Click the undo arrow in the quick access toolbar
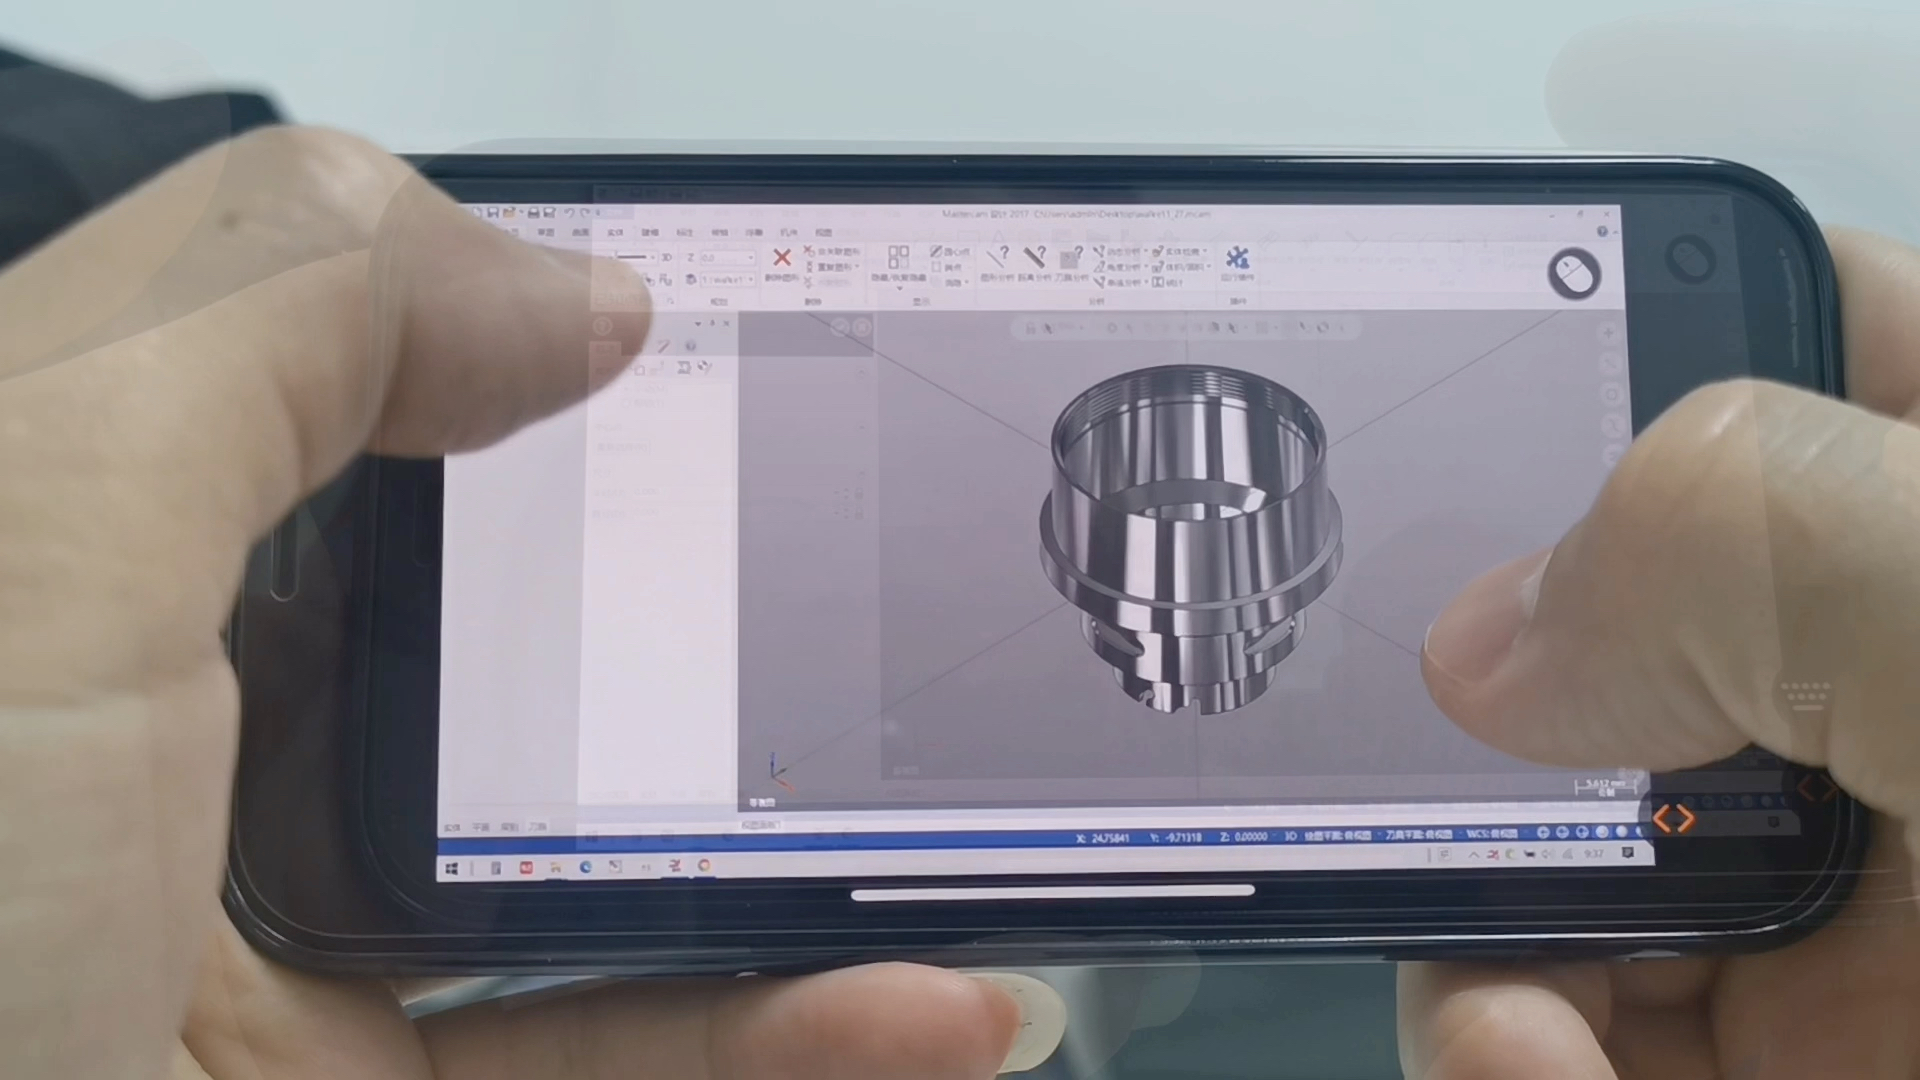The image size is (1920, 1080). [x=568, y=213]
